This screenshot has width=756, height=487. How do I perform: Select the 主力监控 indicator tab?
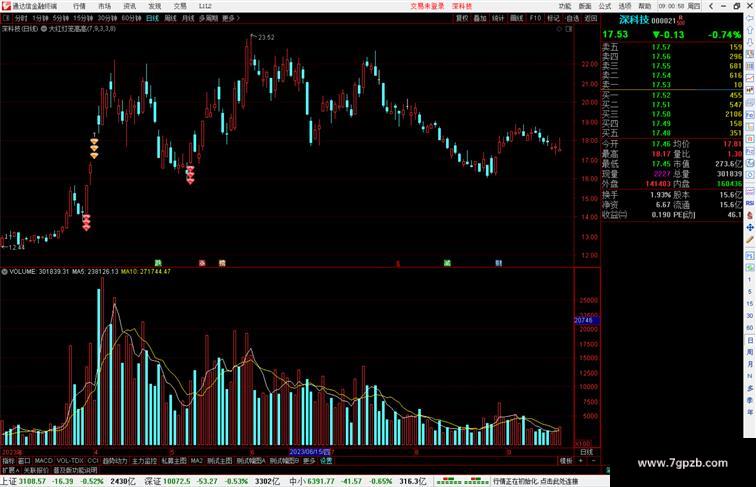[x=144, y=461]
